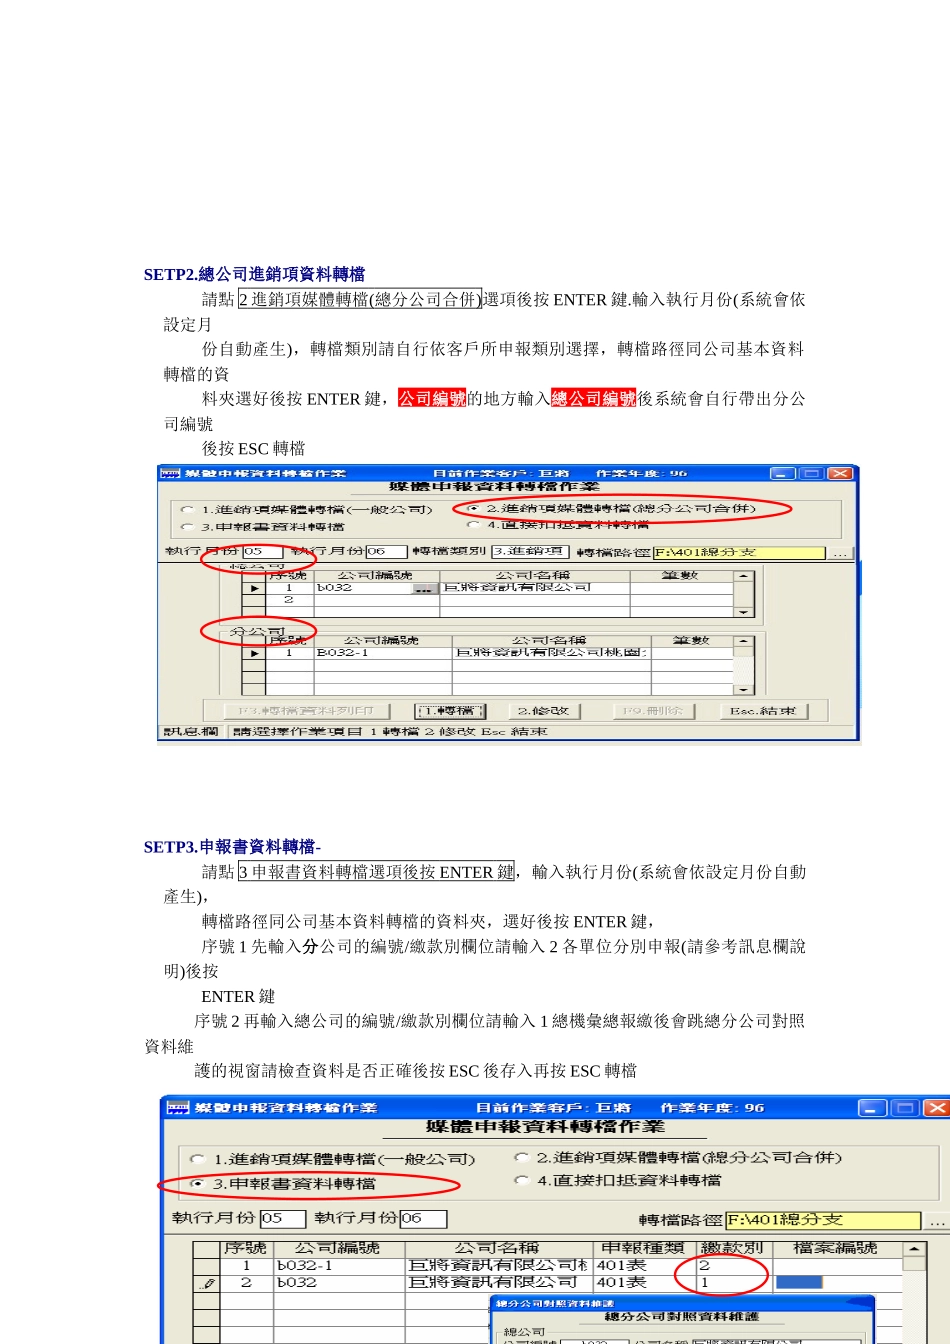Click the pencil edit marker on row 2
The width and height of the screenshot is (950, 1344).
pyautogui.click(x=207, y=1283)
